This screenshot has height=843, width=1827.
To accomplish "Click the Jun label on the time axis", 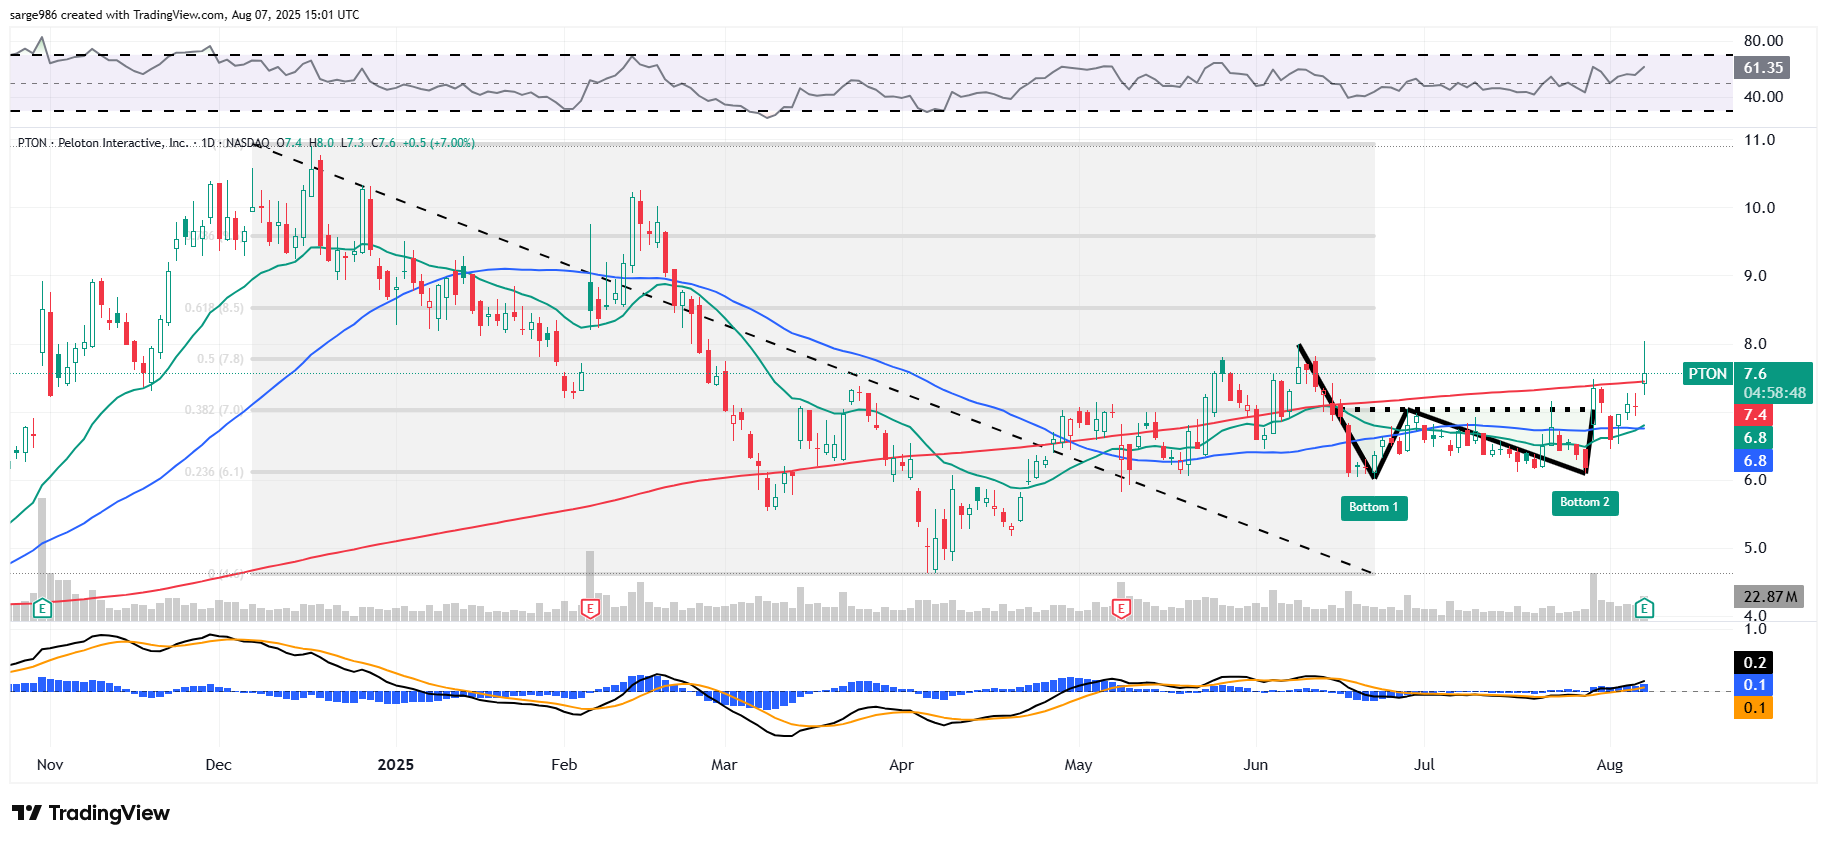I will pyautogui.click(x=1255, y=765).
